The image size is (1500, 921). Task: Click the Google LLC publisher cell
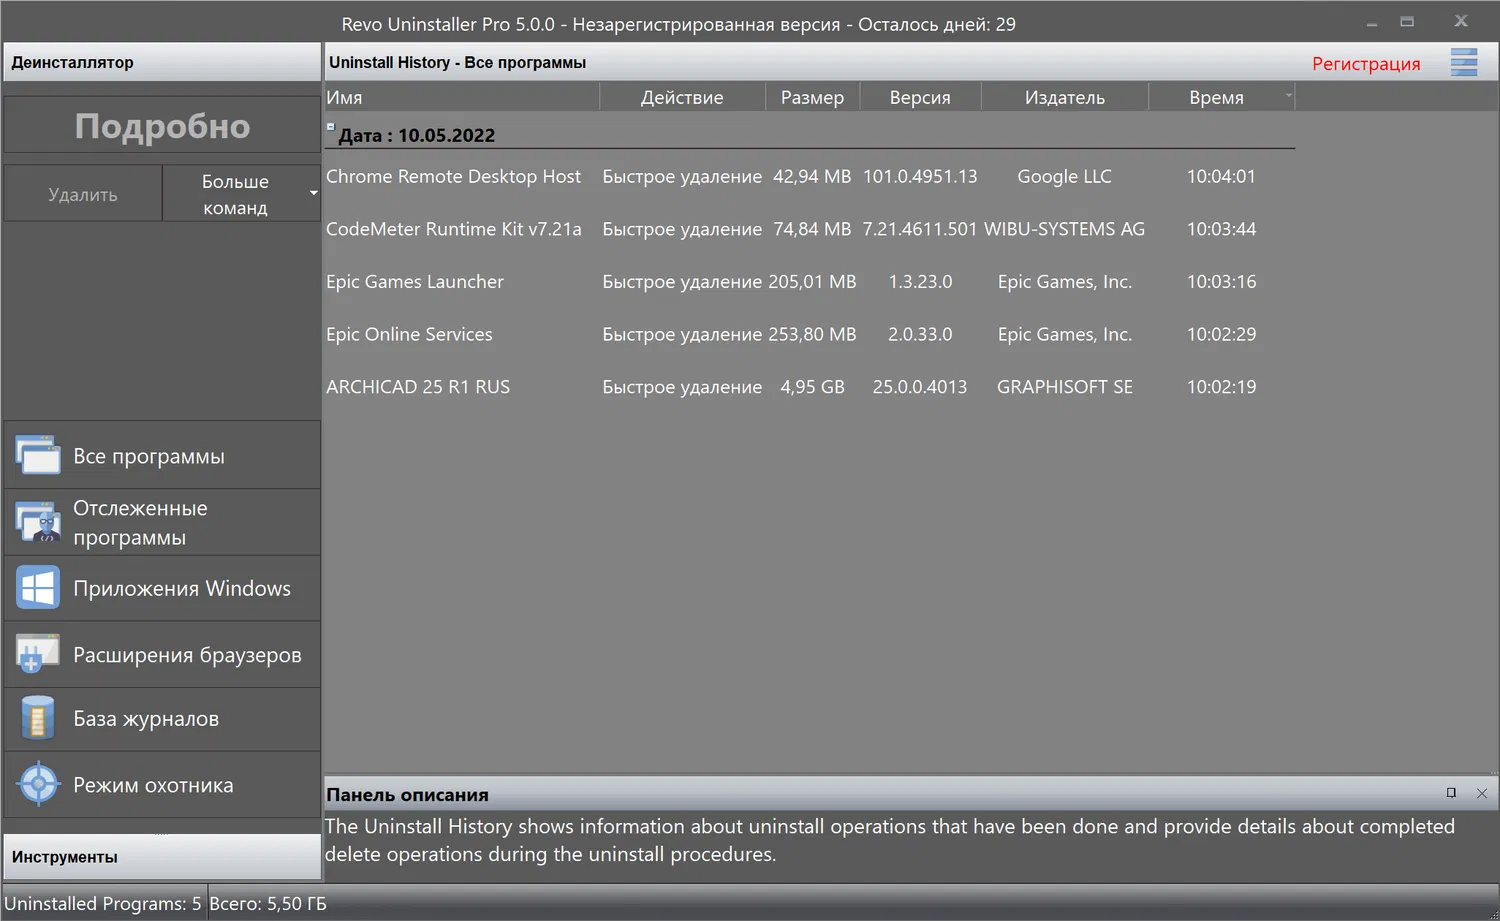(x=1064, y=176)
